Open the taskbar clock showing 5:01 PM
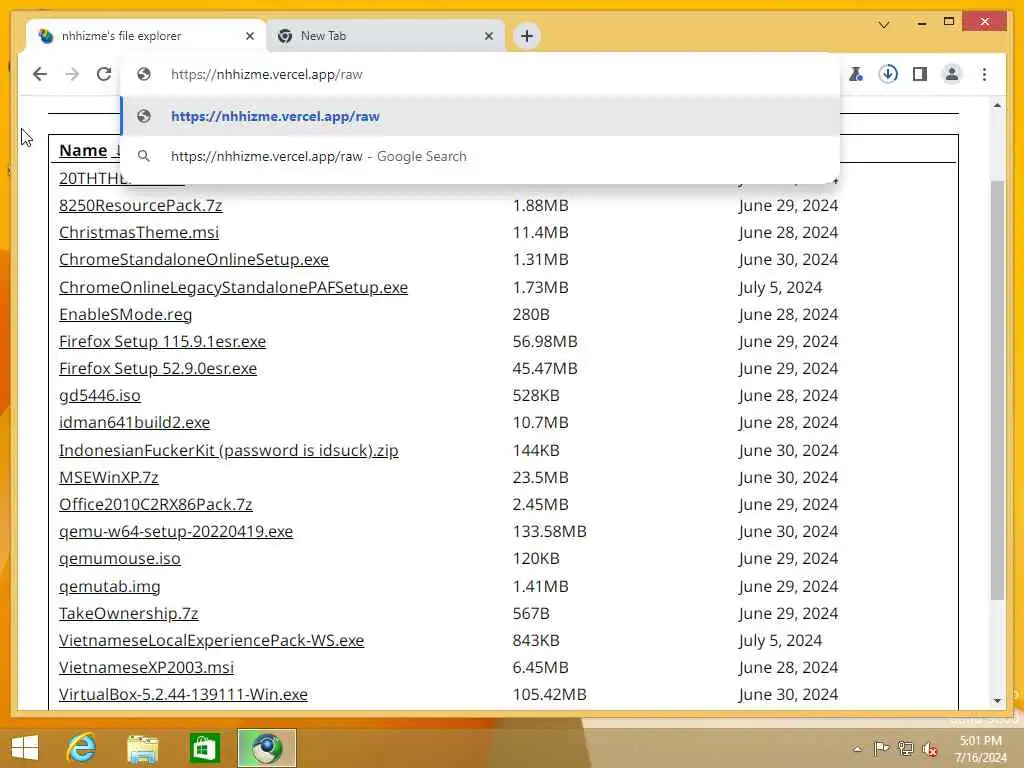Viewport: 1024px width, 768px height. [x=980, y=749]
